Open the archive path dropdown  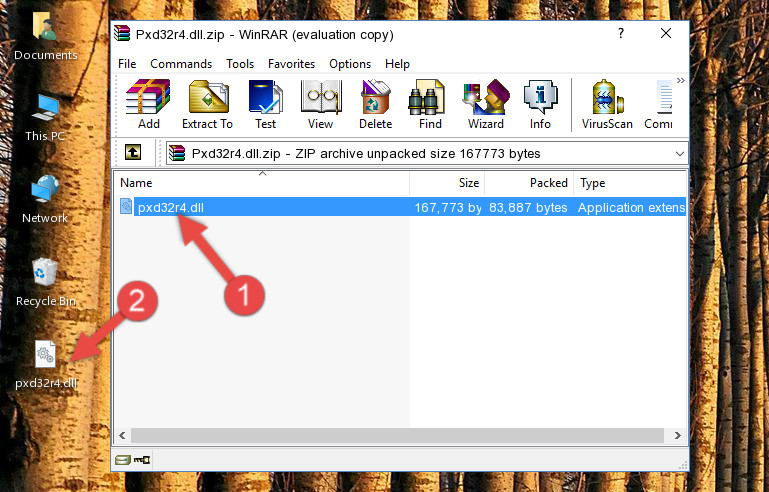(680, 154)
